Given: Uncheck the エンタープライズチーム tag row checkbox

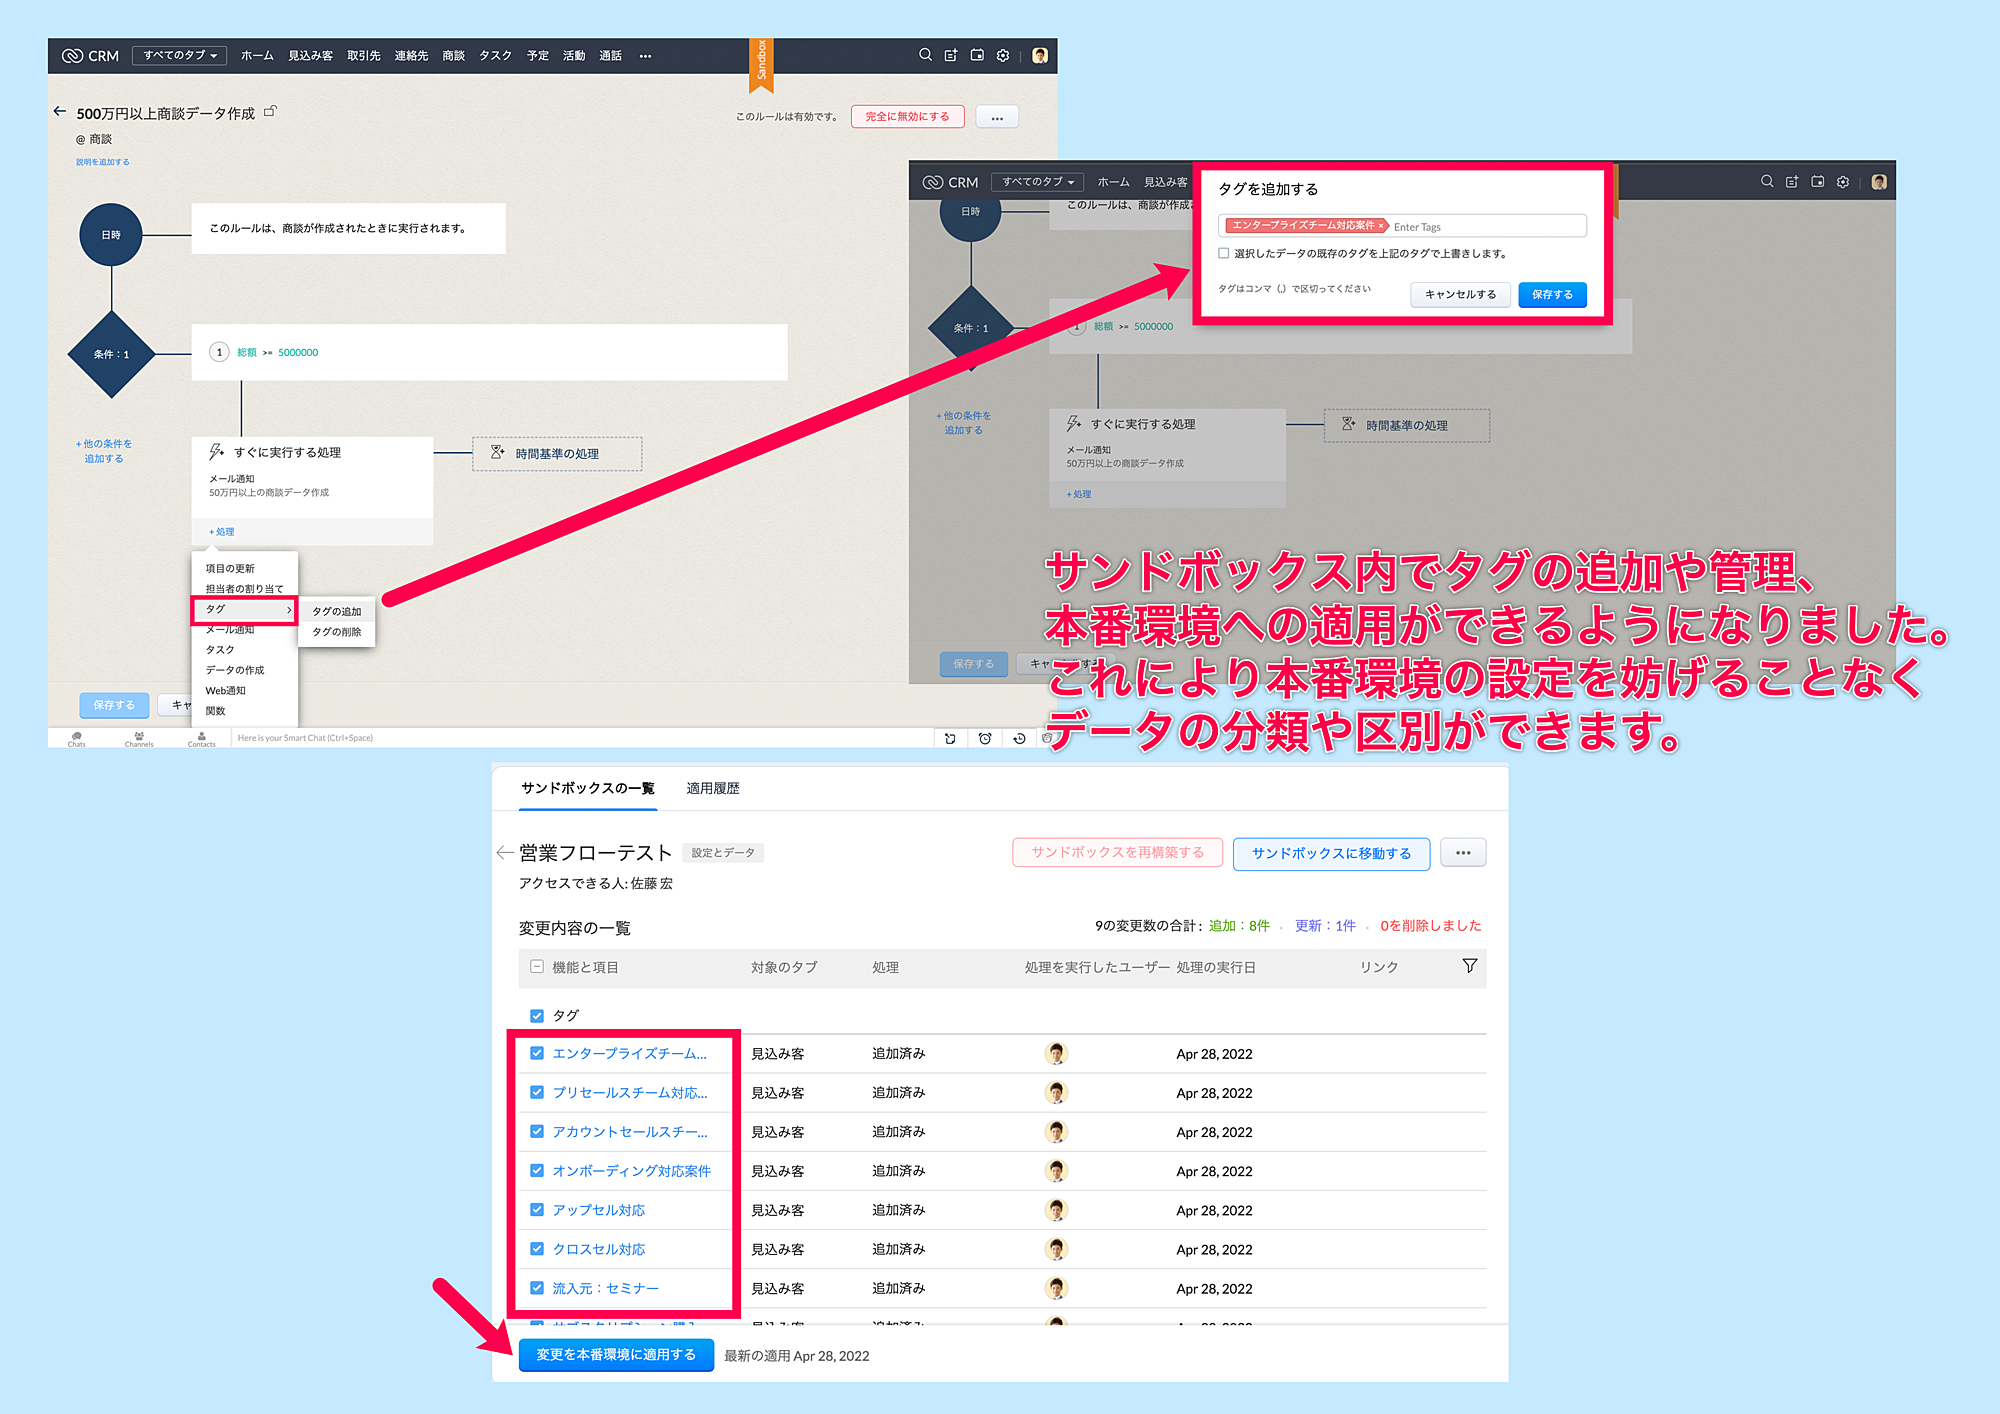Looking at the screenshot, I should pos(537,1053).
